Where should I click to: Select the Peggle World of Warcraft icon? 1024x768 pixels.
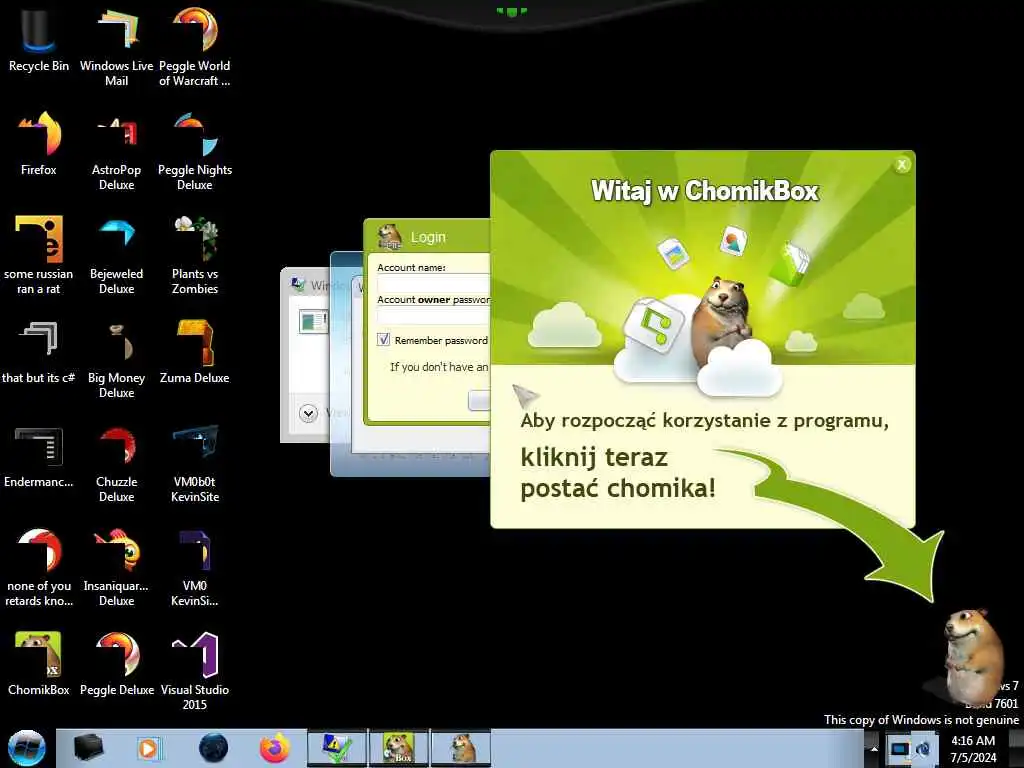pos(195,47)
